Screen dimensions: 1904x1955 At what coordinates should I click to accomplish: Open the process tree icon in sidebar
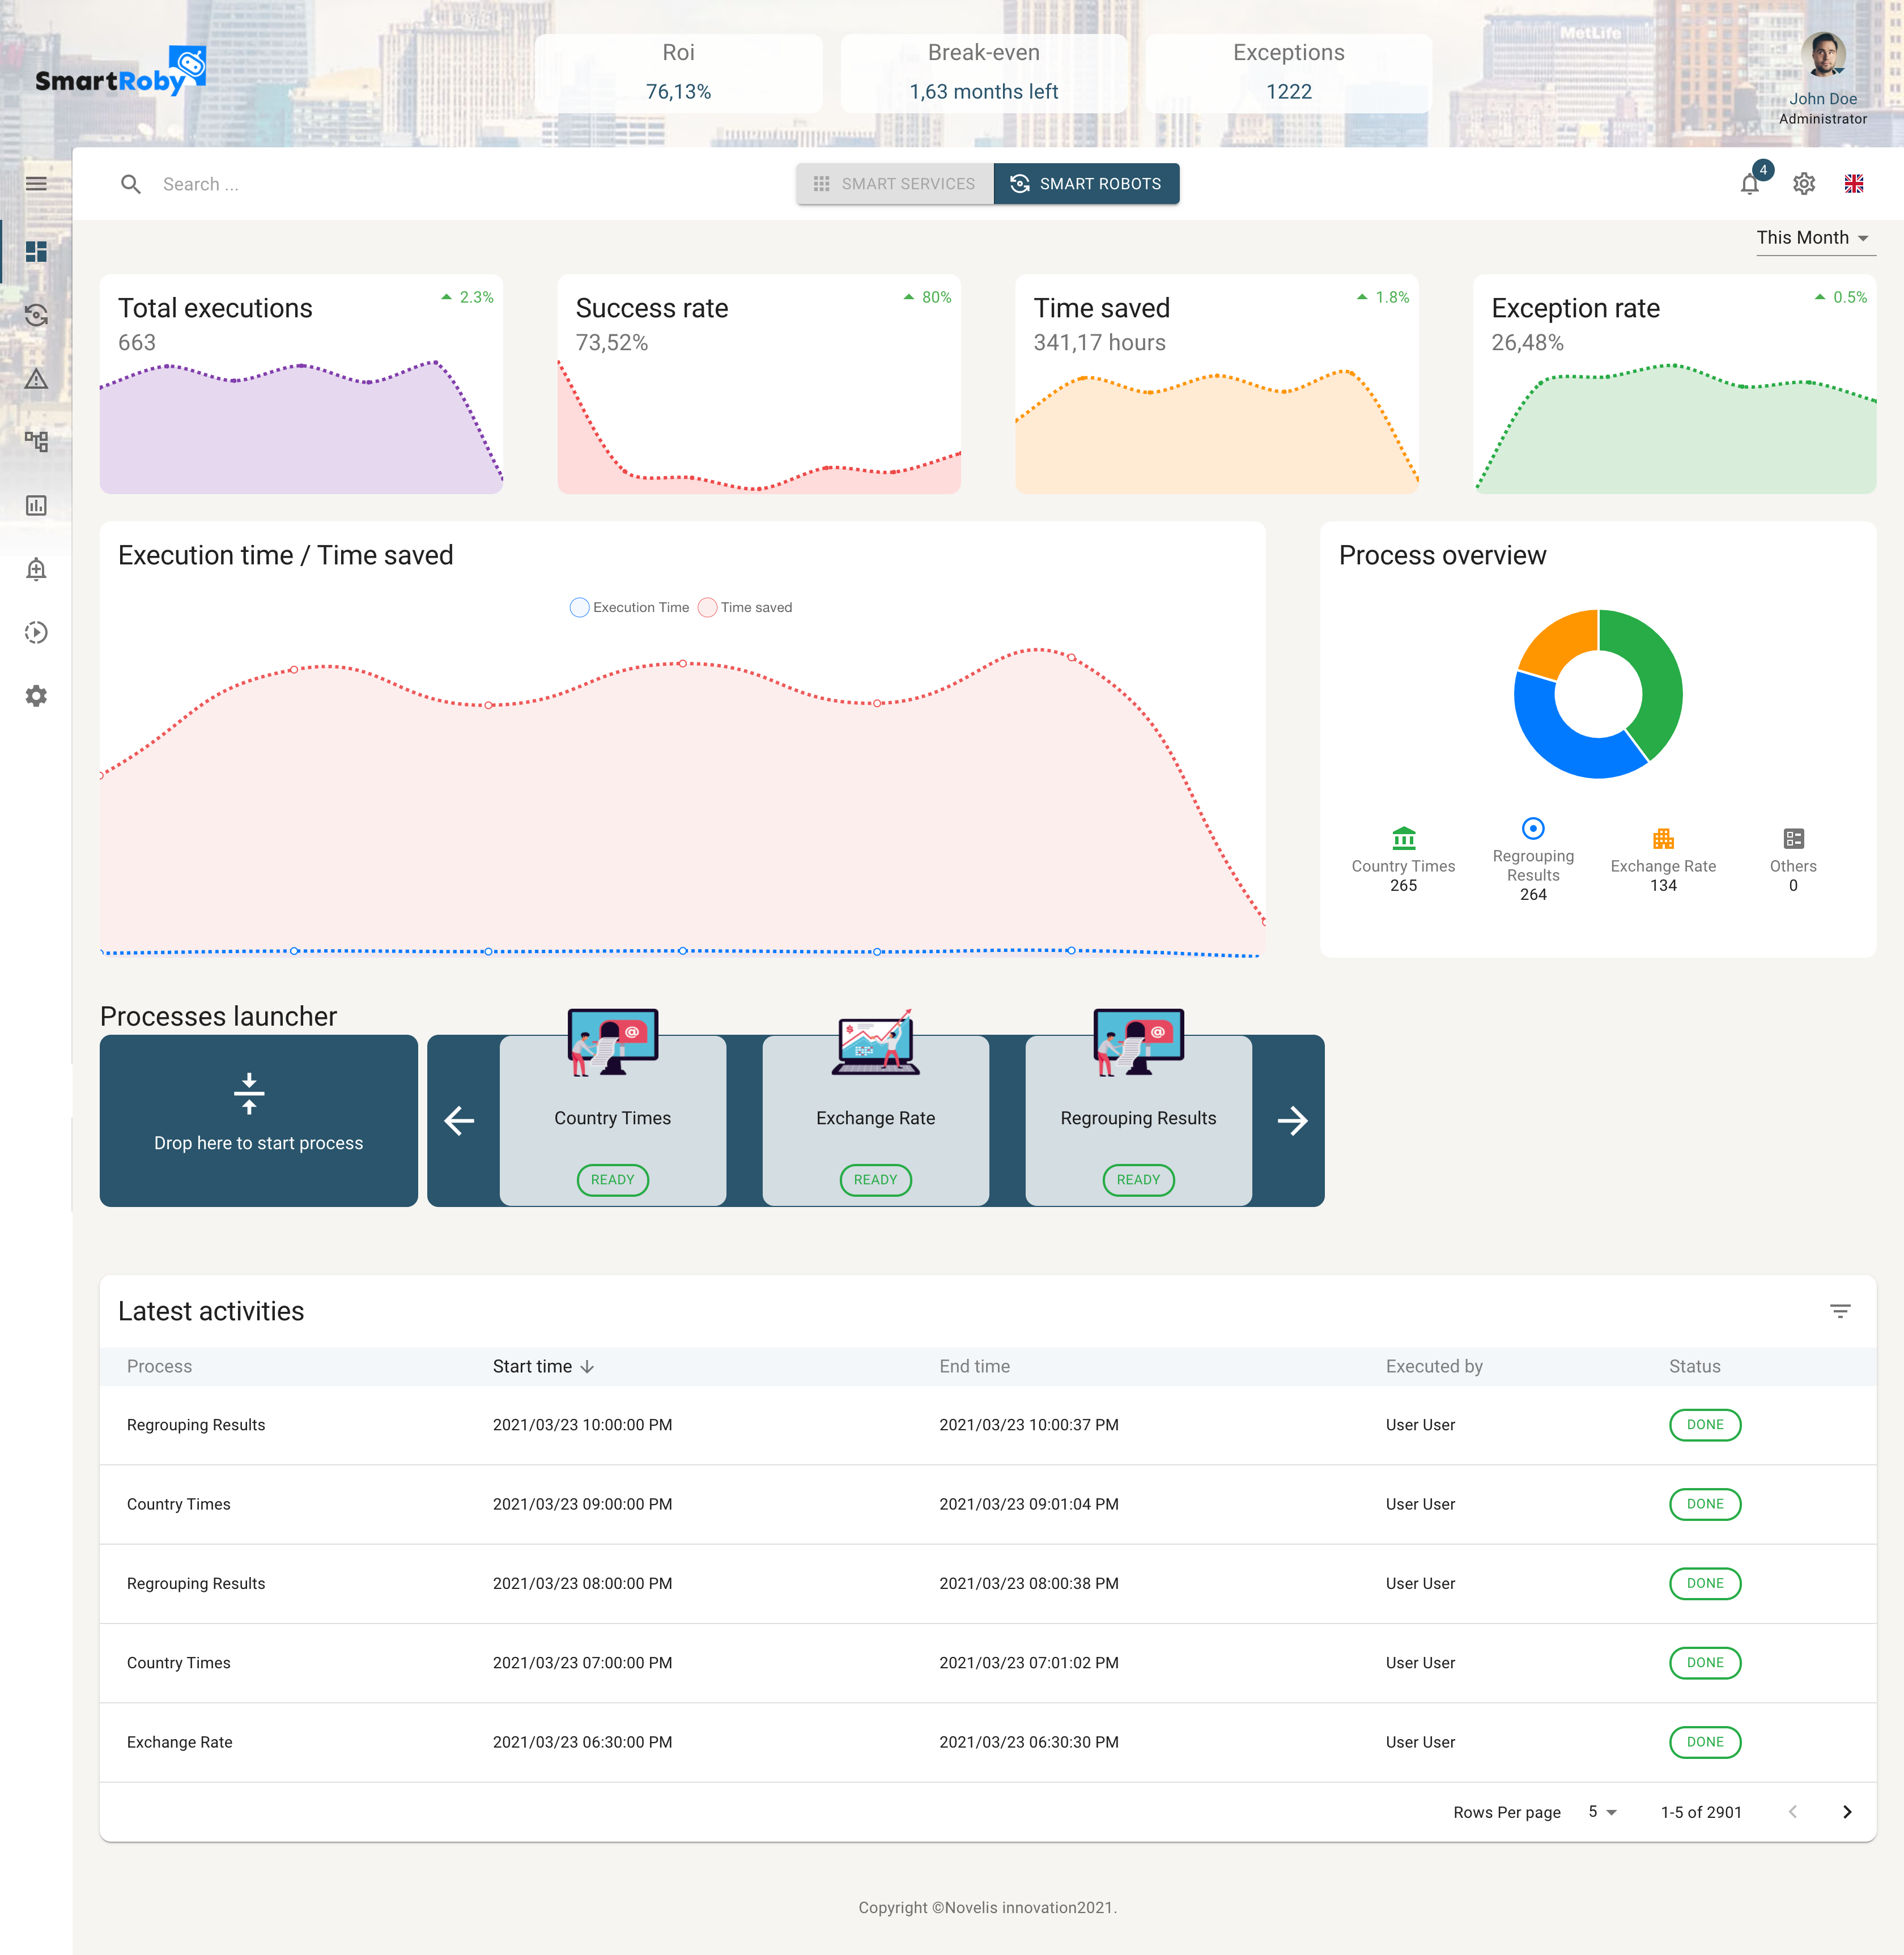[36, 442]
